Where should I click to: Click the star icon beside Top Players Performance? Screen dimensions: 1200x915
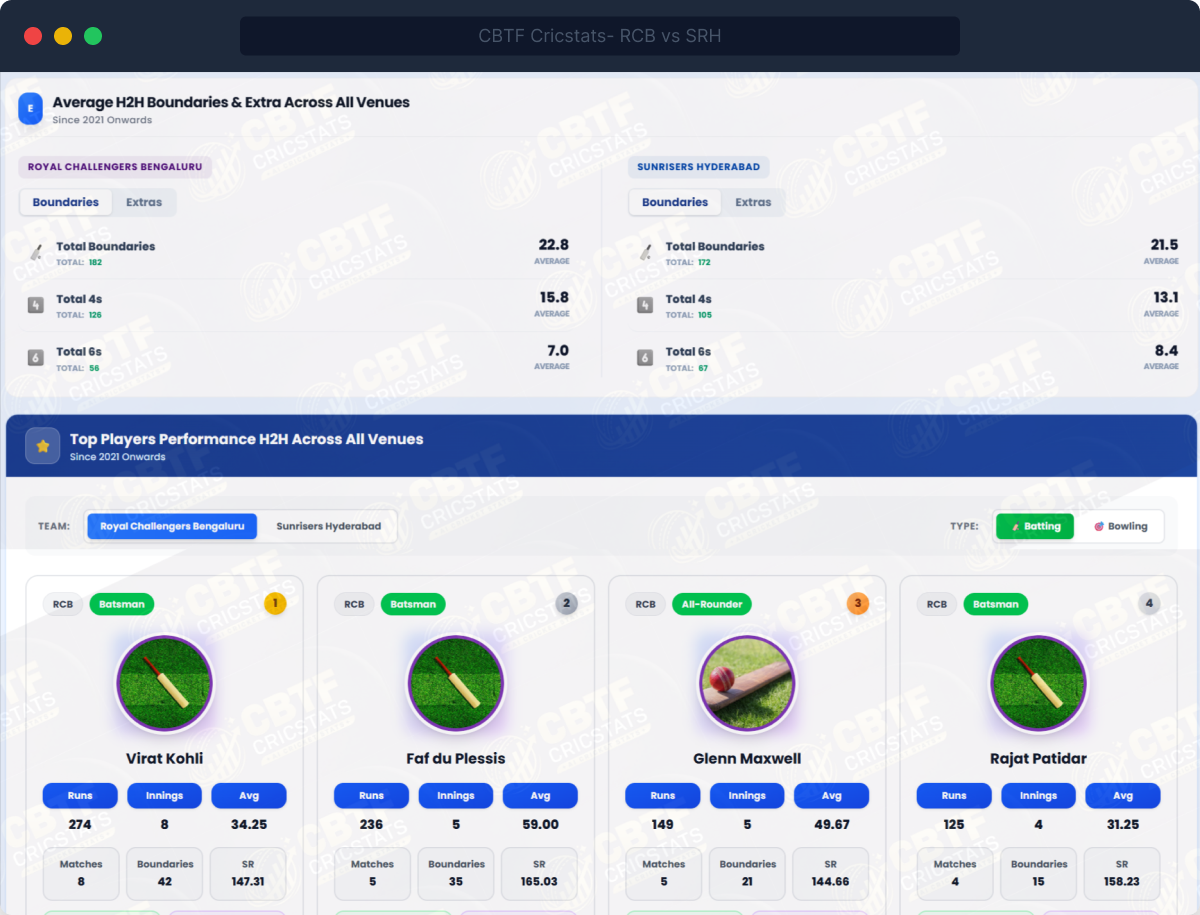tap(43, 446)
